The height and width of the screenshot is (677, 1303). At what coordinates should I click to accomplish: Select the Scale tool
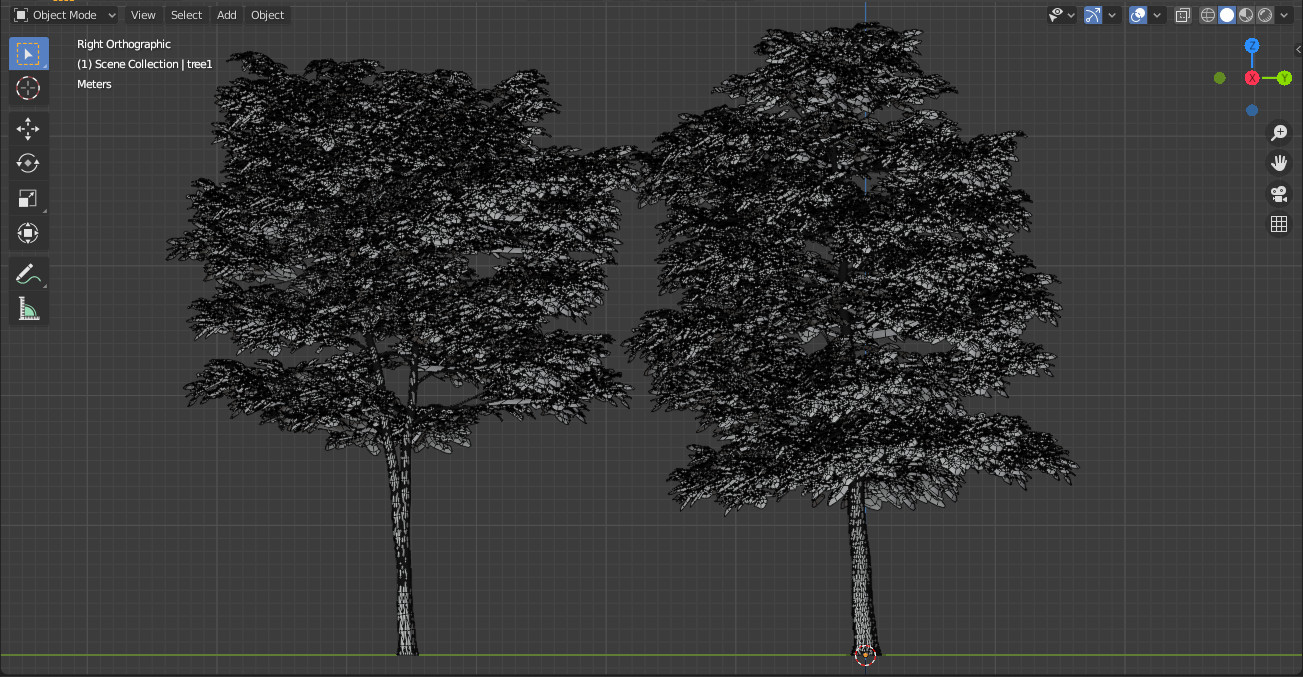(x=28, y=198)
